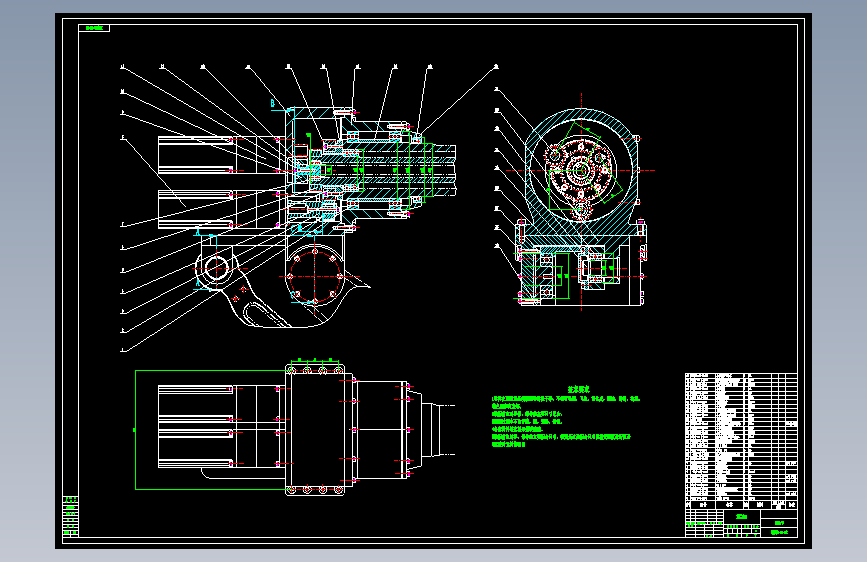This screenshot has width=867, height=562.
Task: Click the planetary gear center in right section view
Action: [581, 170]
